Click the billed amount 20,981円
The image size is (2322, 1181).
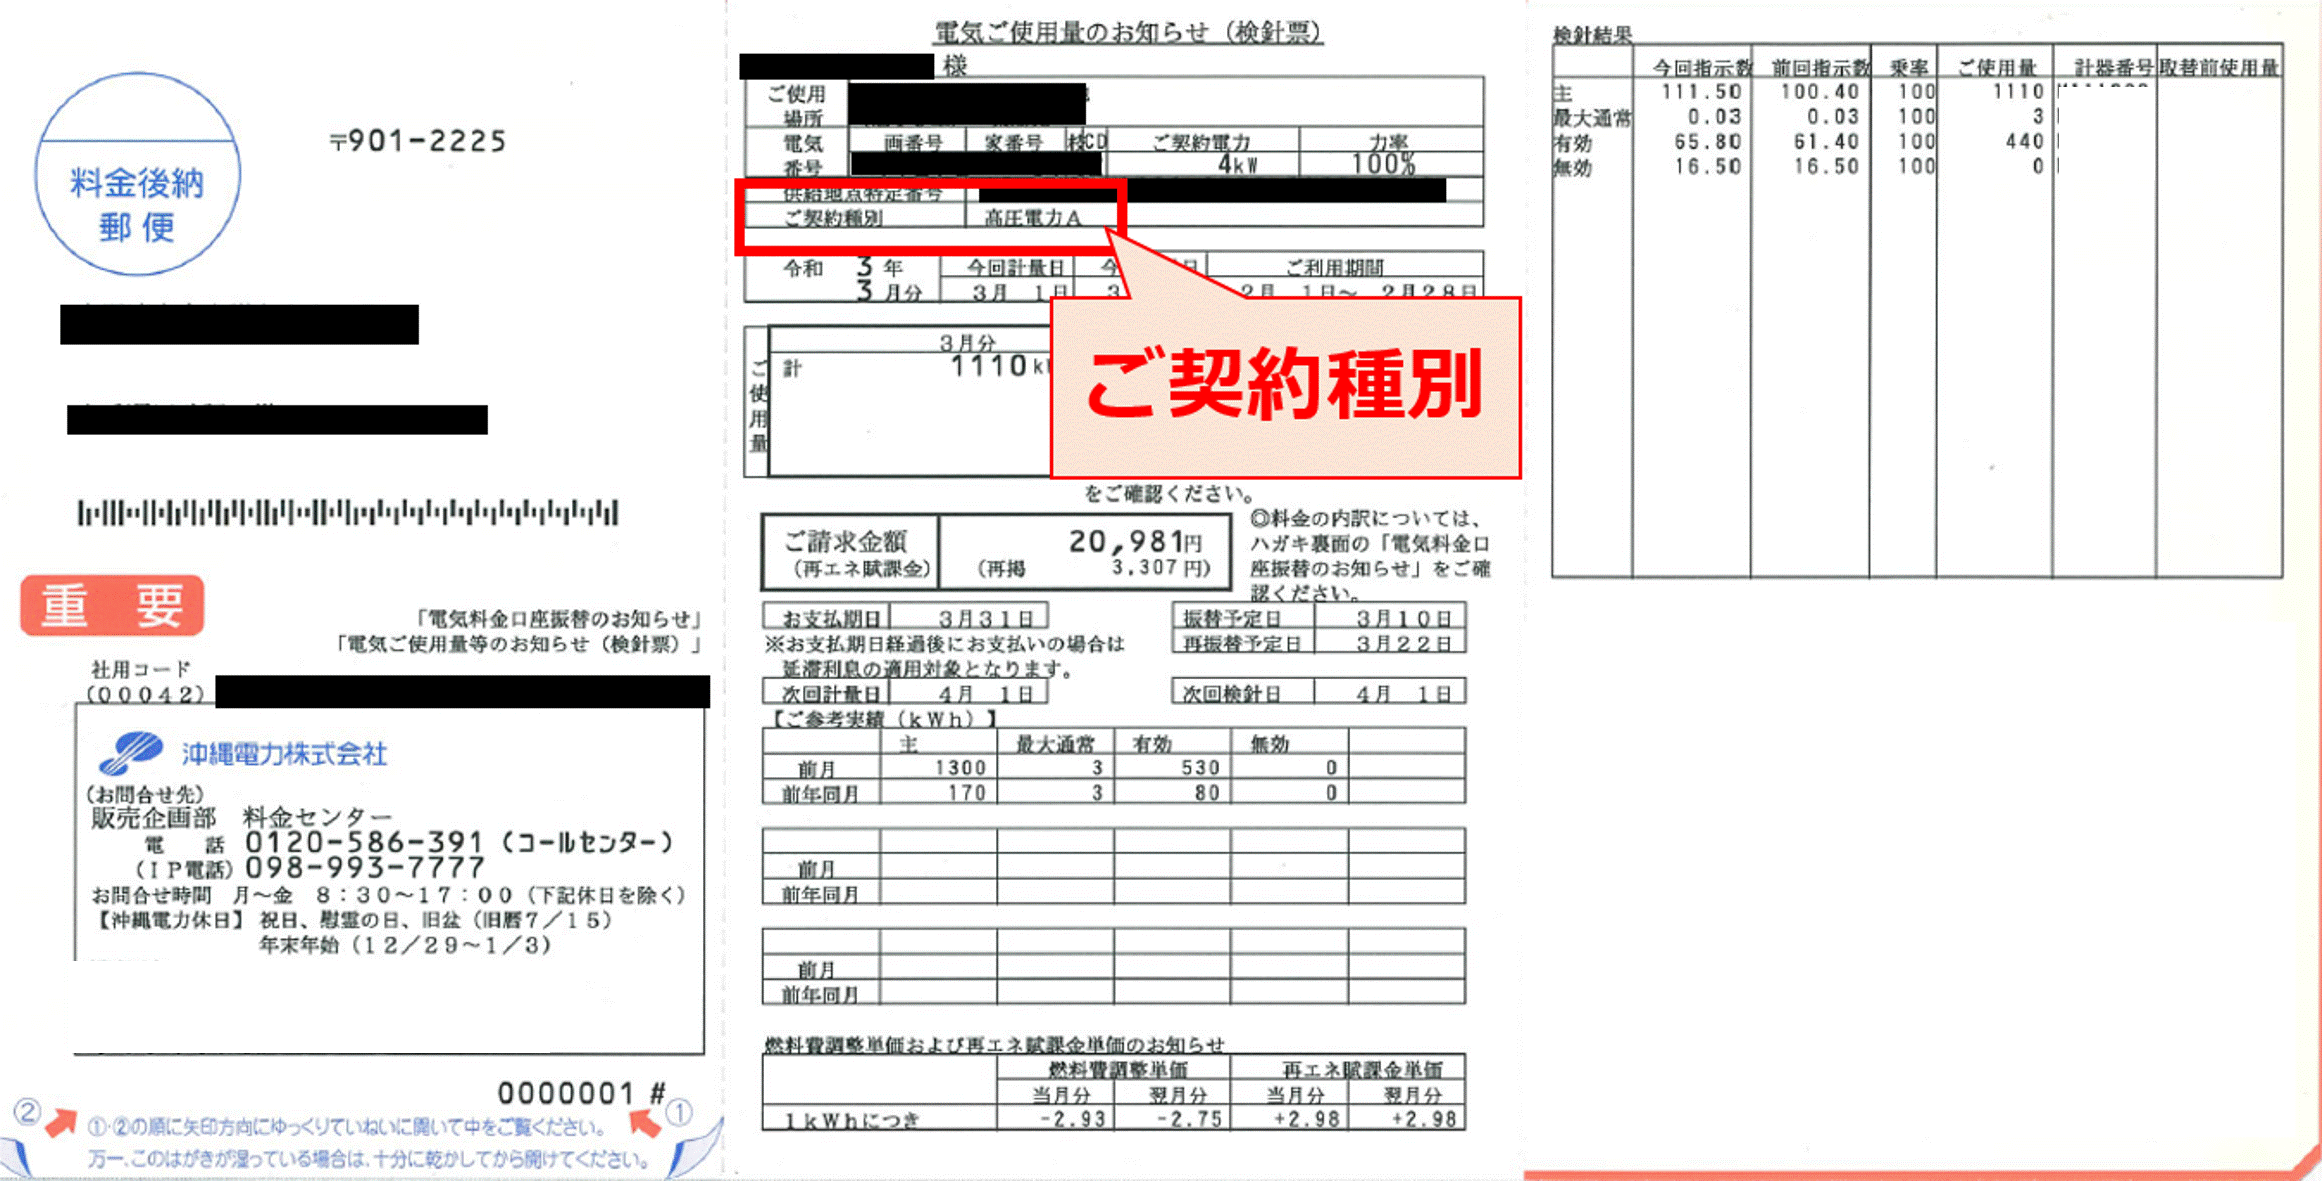coord(1135,542)
